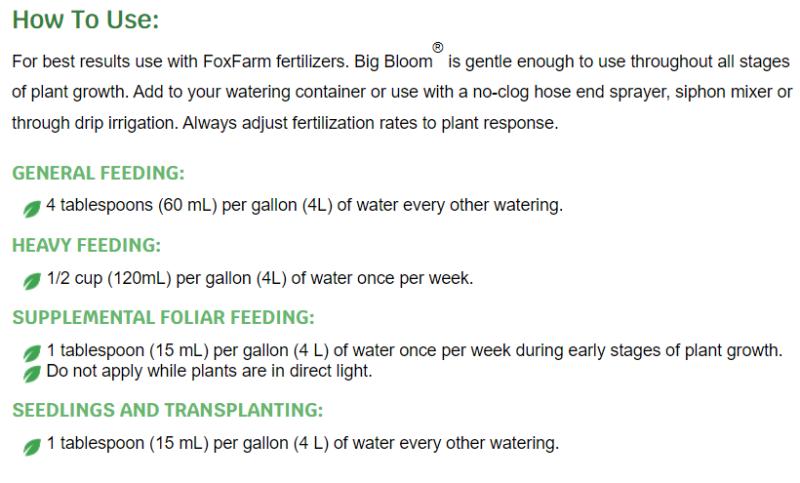Click the "1/2 cup (120mL)" instruction line
Image resolution: width=800 pixels, height=483 pixels.
click(x=260, y=279)
